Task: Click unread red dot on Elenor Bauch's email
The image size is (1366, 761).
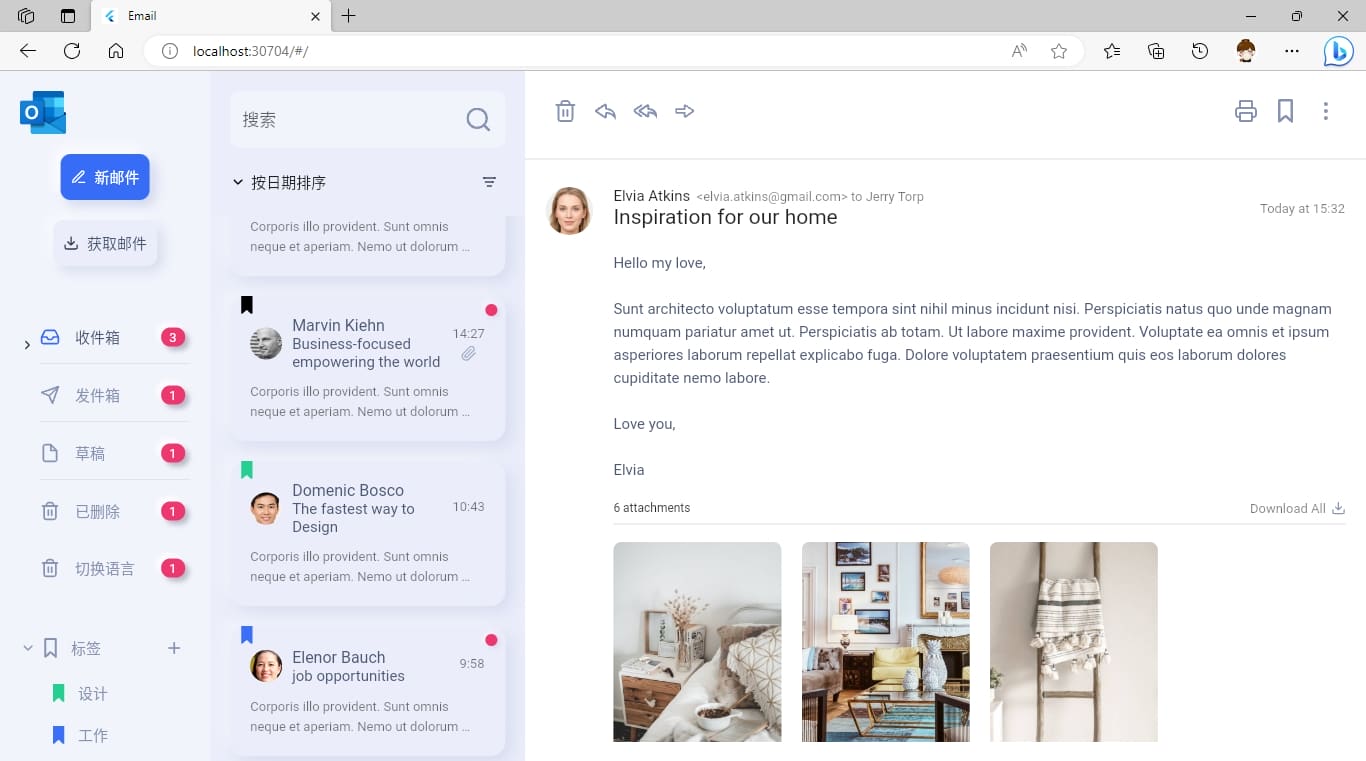Action: (491, 640)
